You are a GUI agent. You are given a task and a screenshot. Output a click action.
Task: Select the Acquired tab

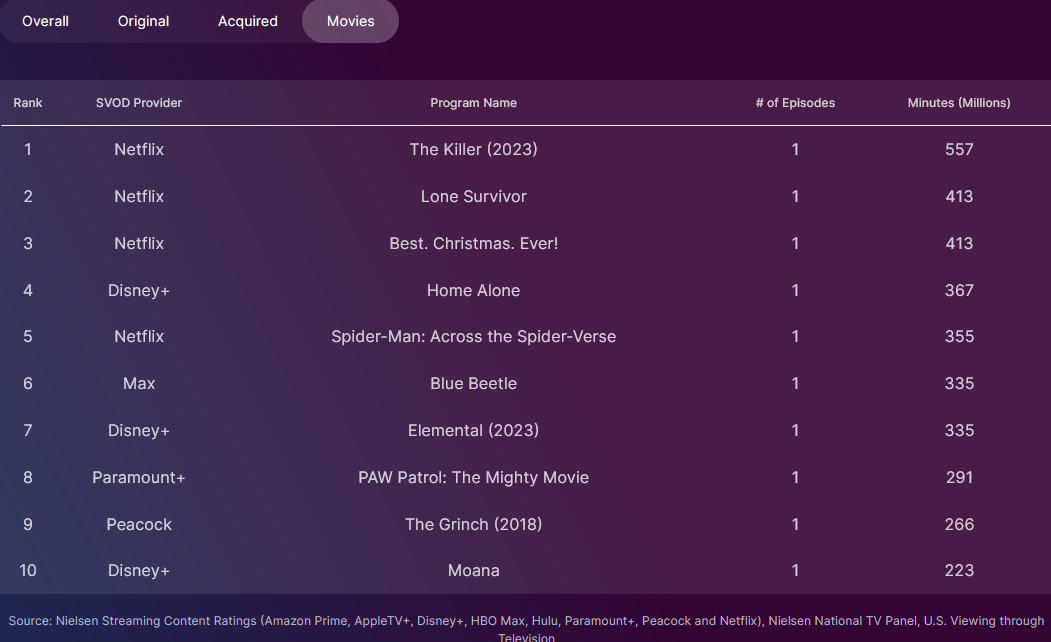coord(248,21)
